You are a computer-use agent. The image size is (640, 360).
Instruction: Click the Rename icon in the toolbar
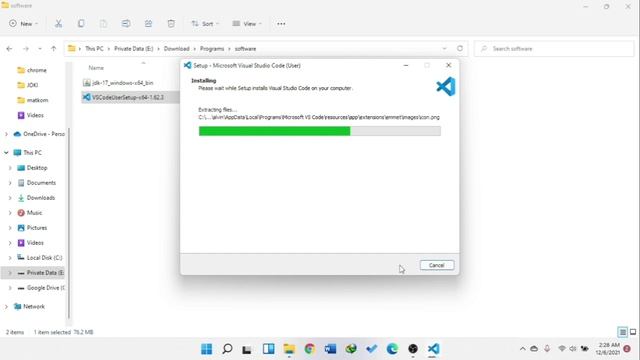pyautogui.click(x=126, y=24)
